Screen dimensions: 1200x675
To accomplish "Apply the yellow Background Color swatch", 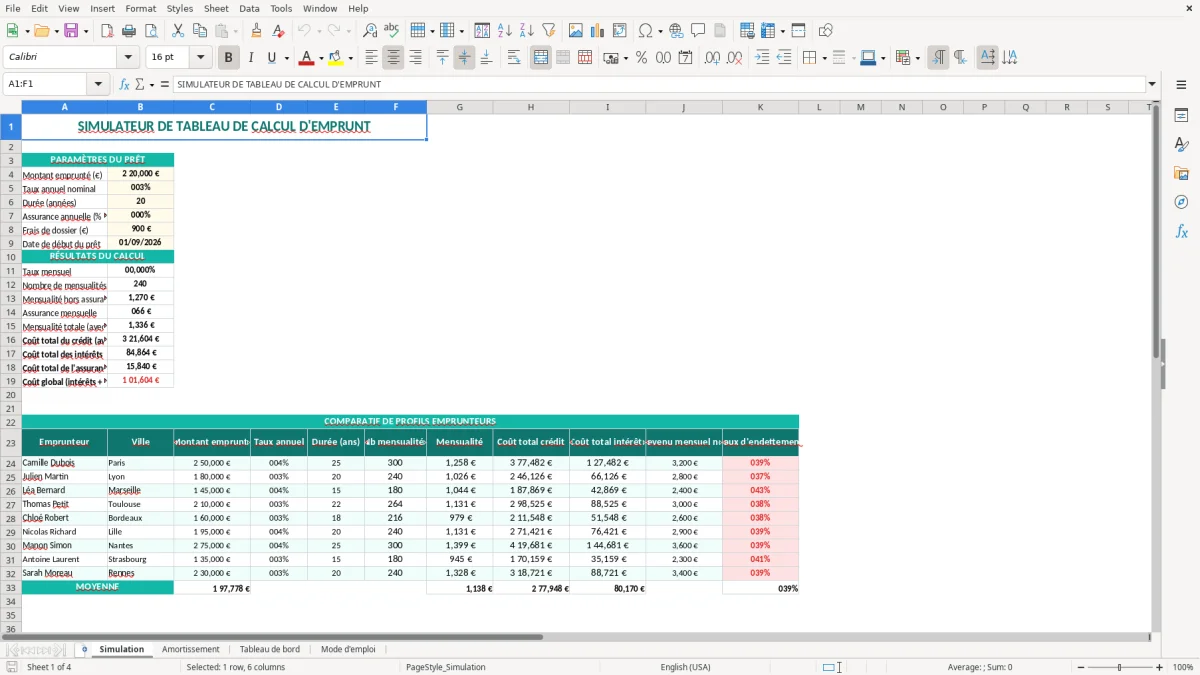I will click(335, 58).
